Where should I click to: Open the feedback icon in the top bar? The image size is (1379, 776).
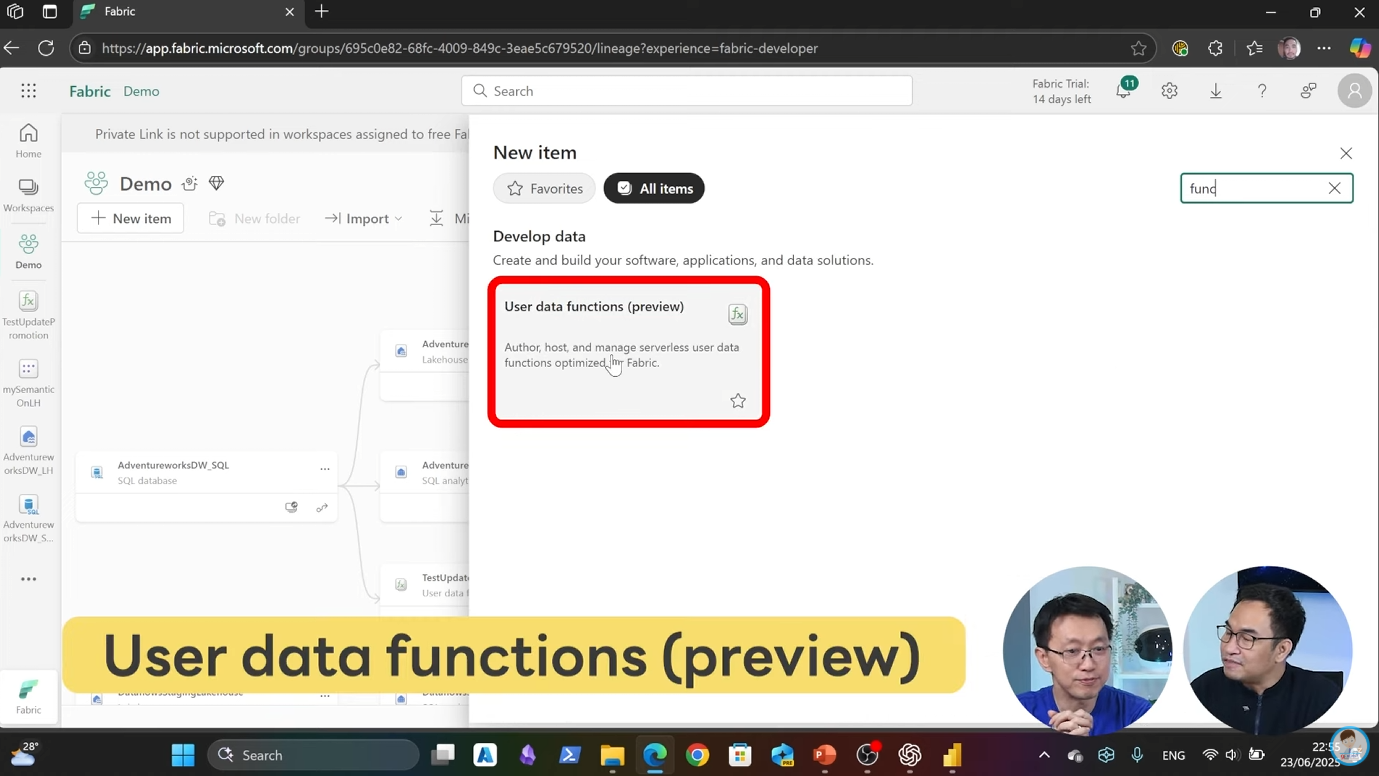[x=1308, y=90]
